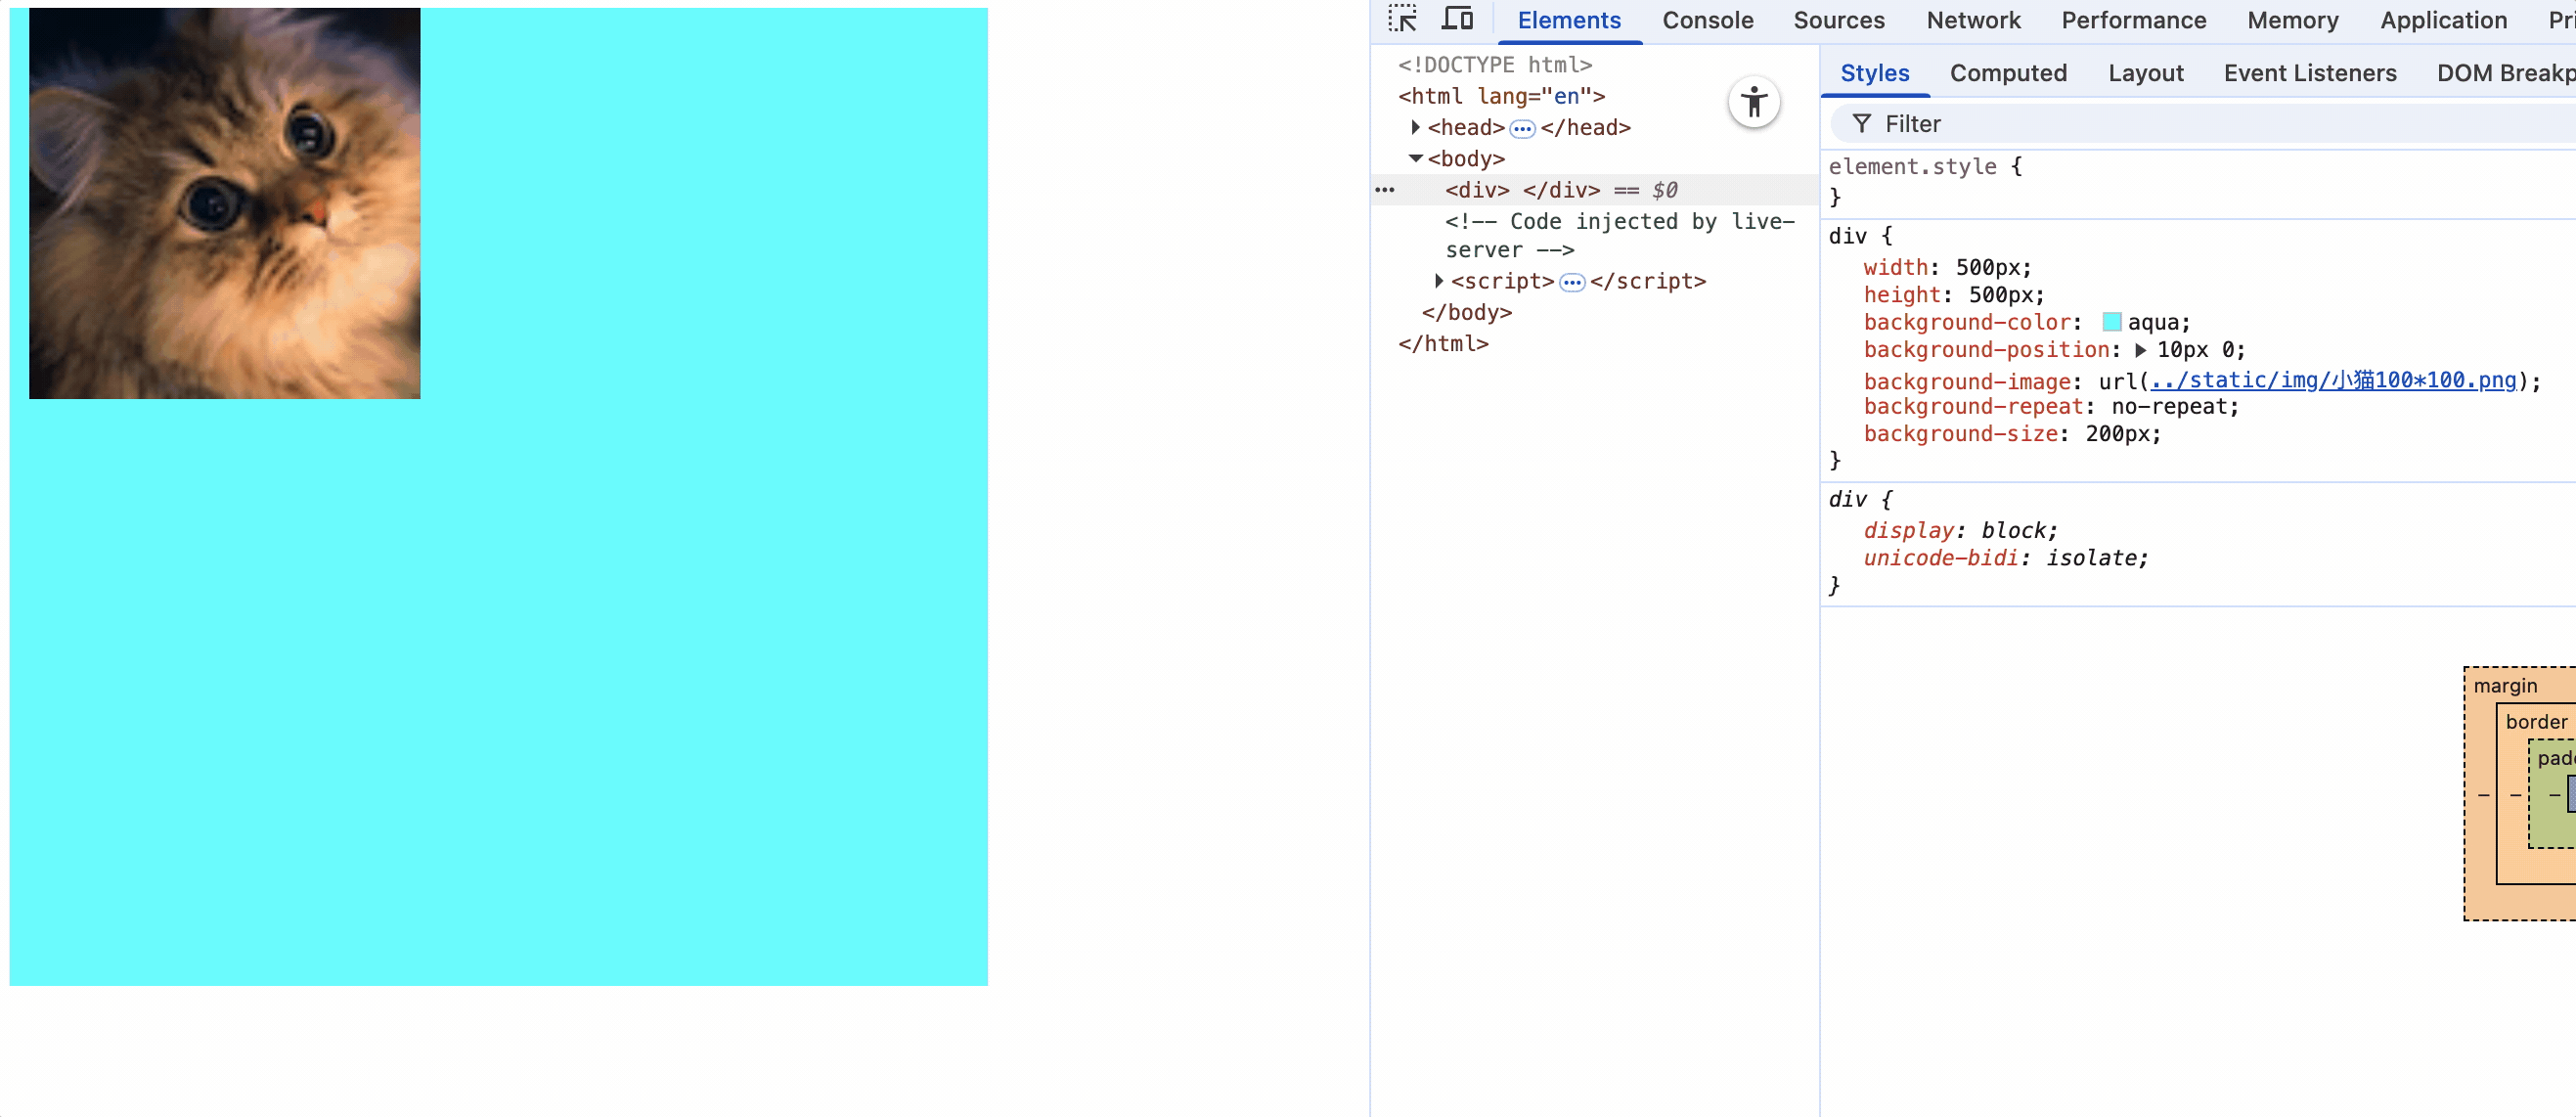The height and width of the screenshot is (1117, 2576).
Task: Select the closing html tag row
Action: pos(1443,344)
